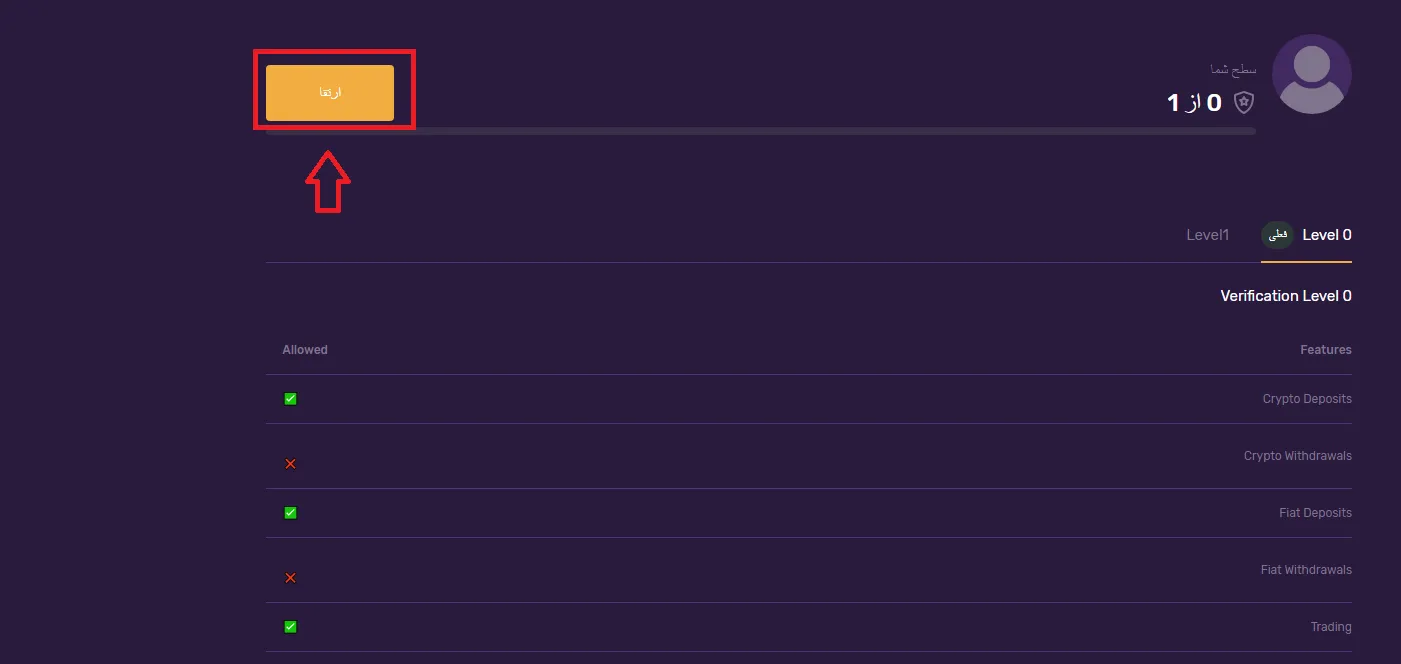The image size is (1401, 664).
Task: Click the red X for Fiat Withdrawals
Action: tap(290, 578)
